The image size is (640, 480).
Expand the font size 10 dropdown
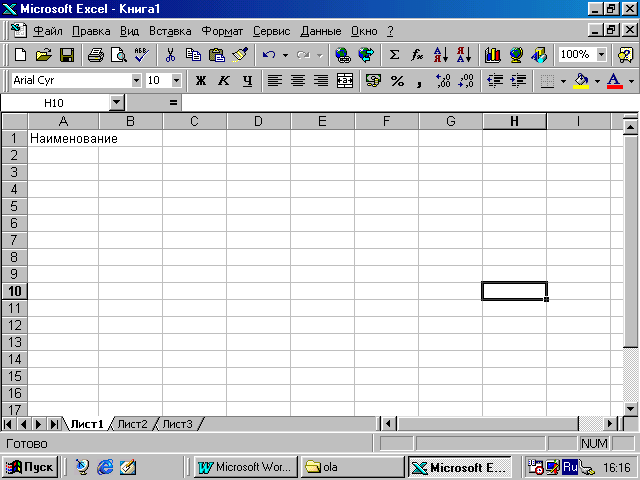pos(176,80)
